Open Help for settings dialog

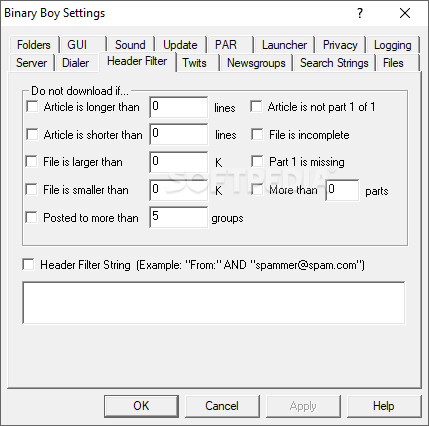(x=384, y=406)
